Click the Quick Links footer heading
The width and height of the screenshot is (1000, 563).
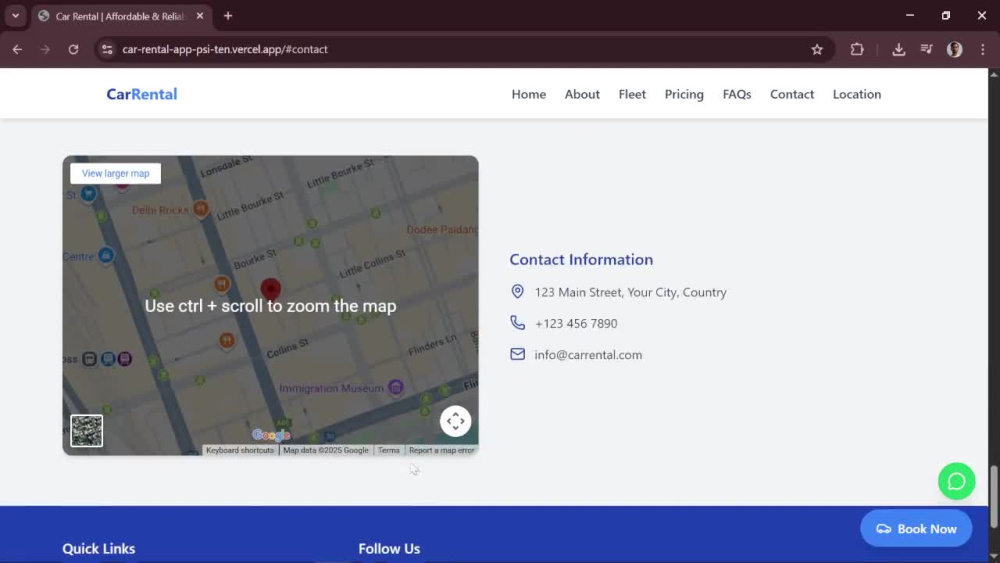pyautogui.click(x=99, y=548)
